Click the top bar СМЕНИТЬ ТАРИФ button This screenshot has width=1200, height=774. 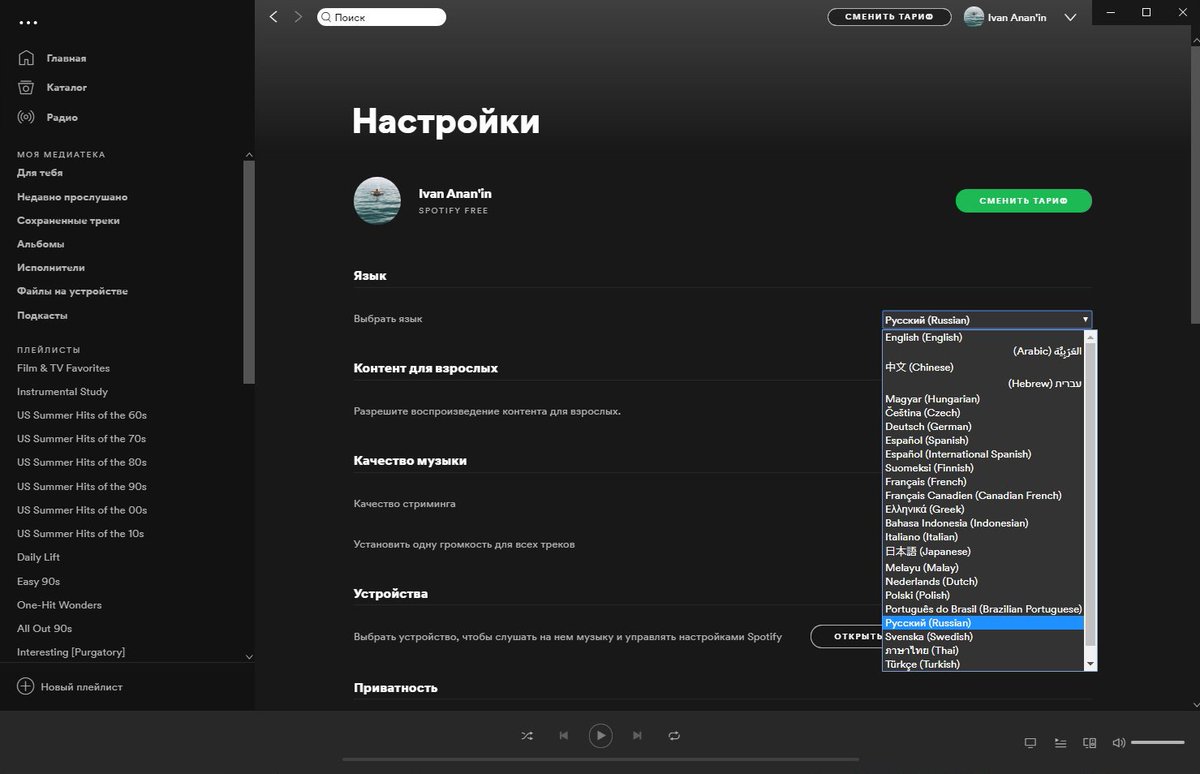point(889,17)
